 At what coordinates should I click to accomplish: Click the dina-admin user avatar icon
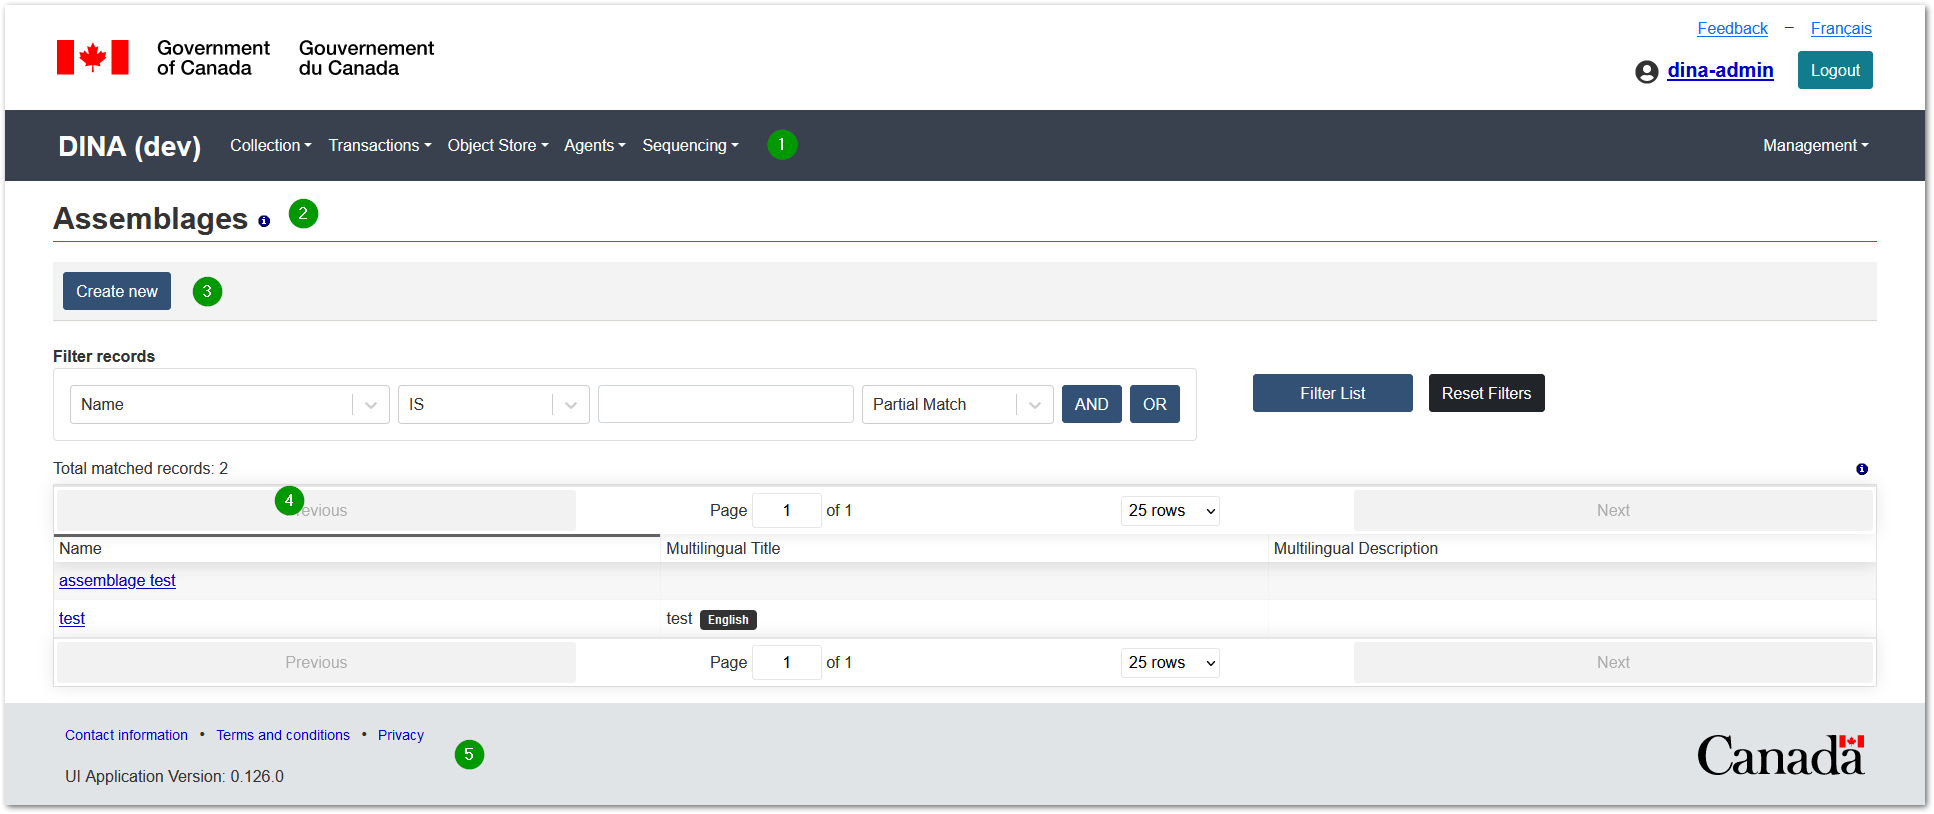coord(1647,72)
